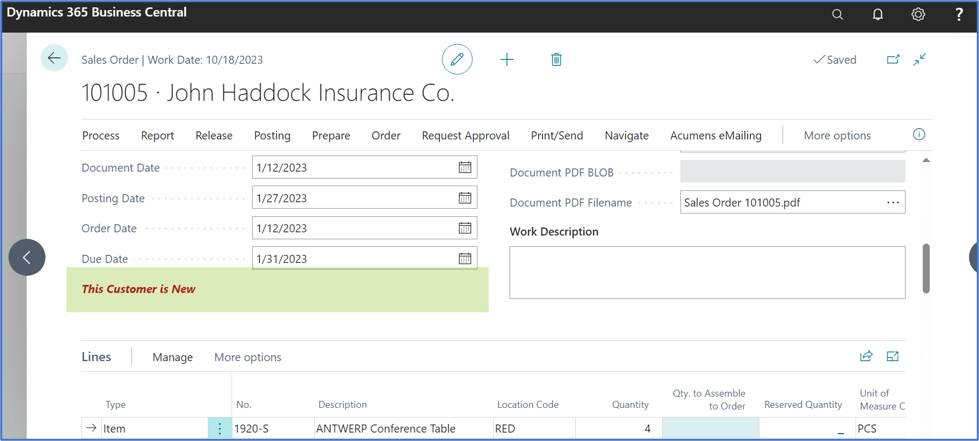Click the vertical scrollbar thumb
This screenshot has width=979, height=441.
[x=926, y=268]
